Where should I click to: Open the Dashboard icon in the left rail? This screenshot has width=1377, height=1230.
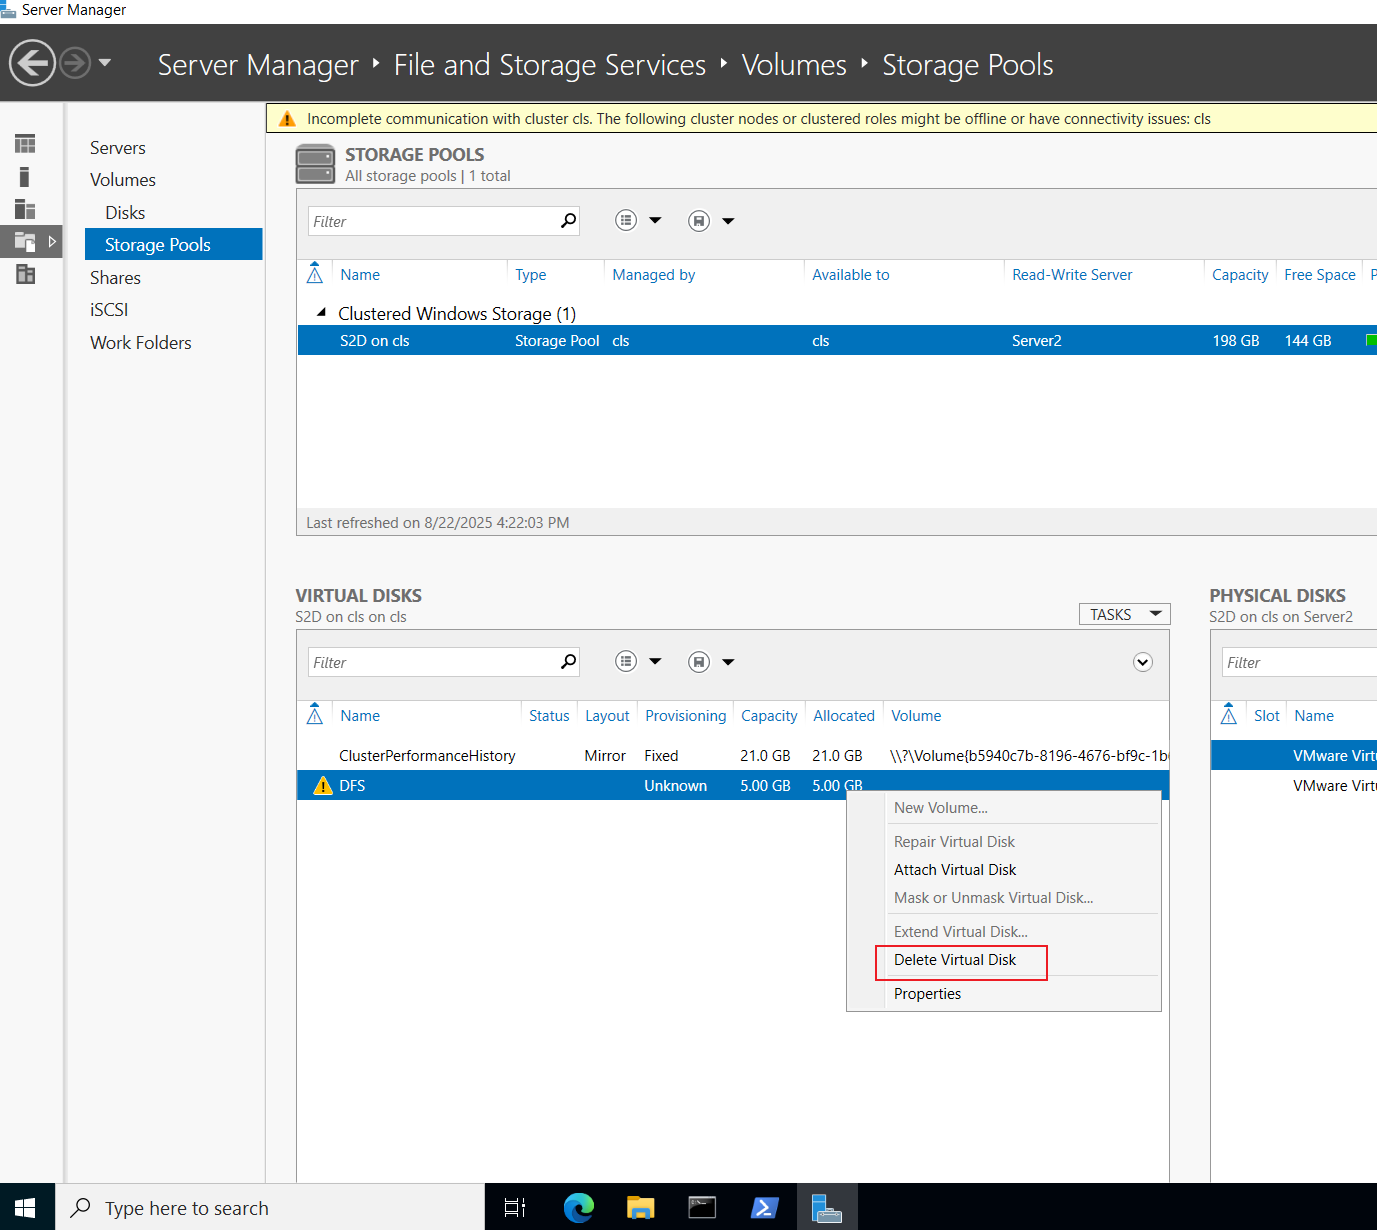[25, 144]
